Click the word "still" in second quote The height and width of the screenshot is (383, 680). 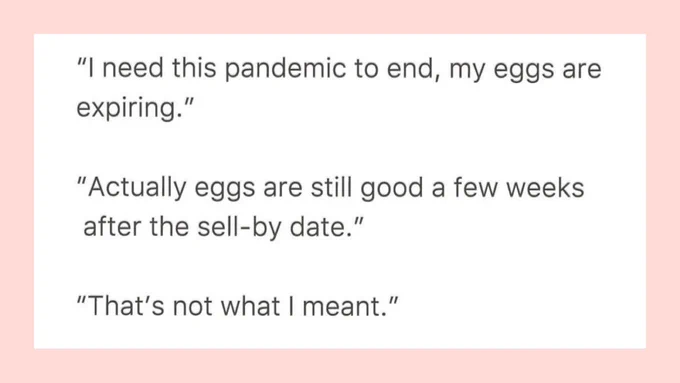[331, 188]
